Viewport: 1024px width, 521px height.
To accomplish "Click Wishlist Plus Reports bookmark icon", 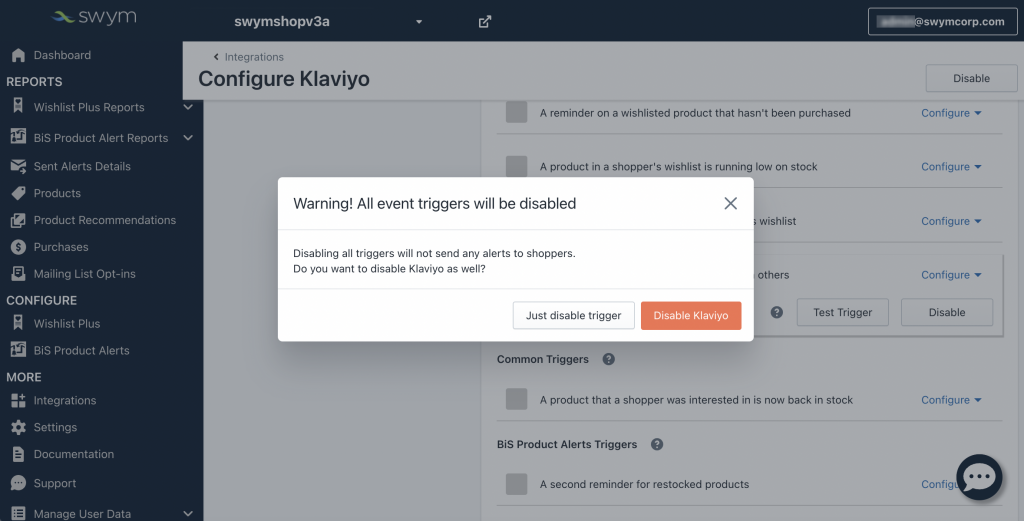I will pyautogui.click(x=18, y=106).
